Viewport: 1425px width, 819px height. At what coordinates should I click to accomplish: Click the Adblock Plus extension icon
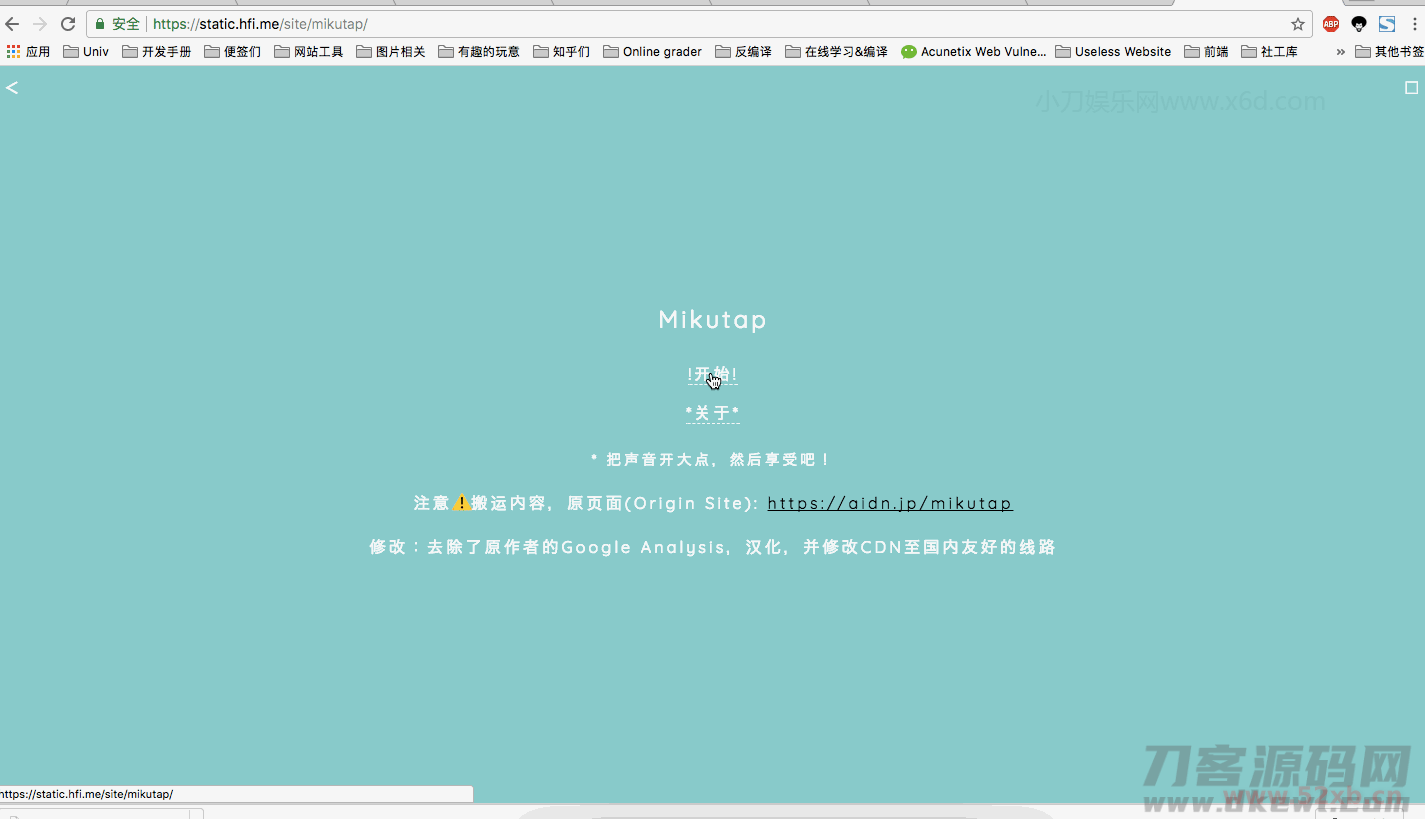[x=1330, y=23]
